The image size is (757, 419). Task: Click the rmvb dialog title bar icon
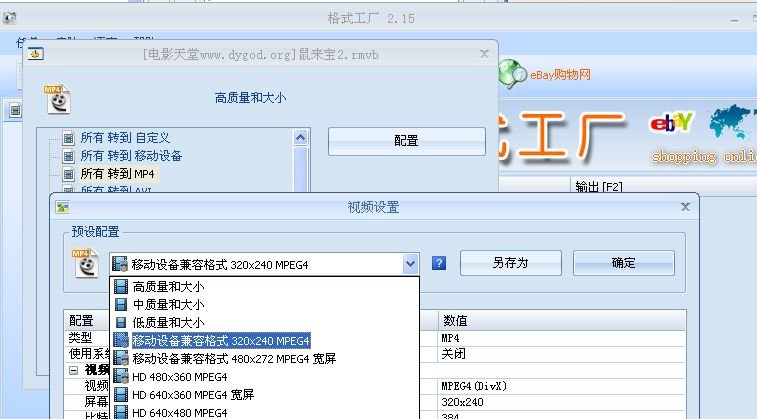[x=35, y=54]
